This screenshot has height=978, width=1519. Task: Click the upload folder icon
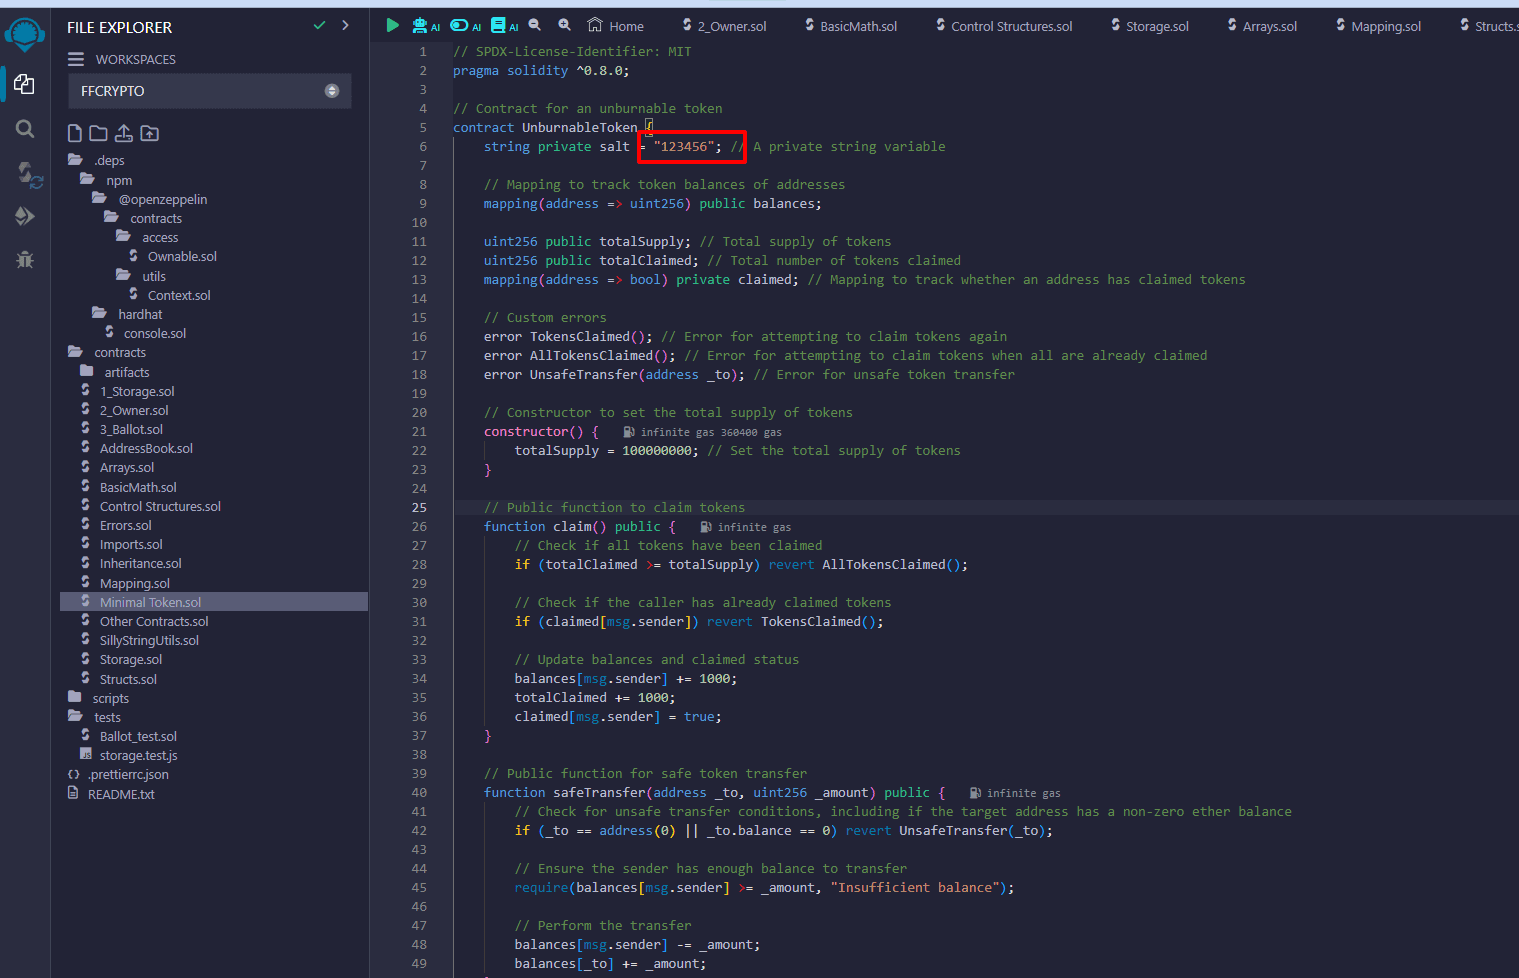point(149,133)
